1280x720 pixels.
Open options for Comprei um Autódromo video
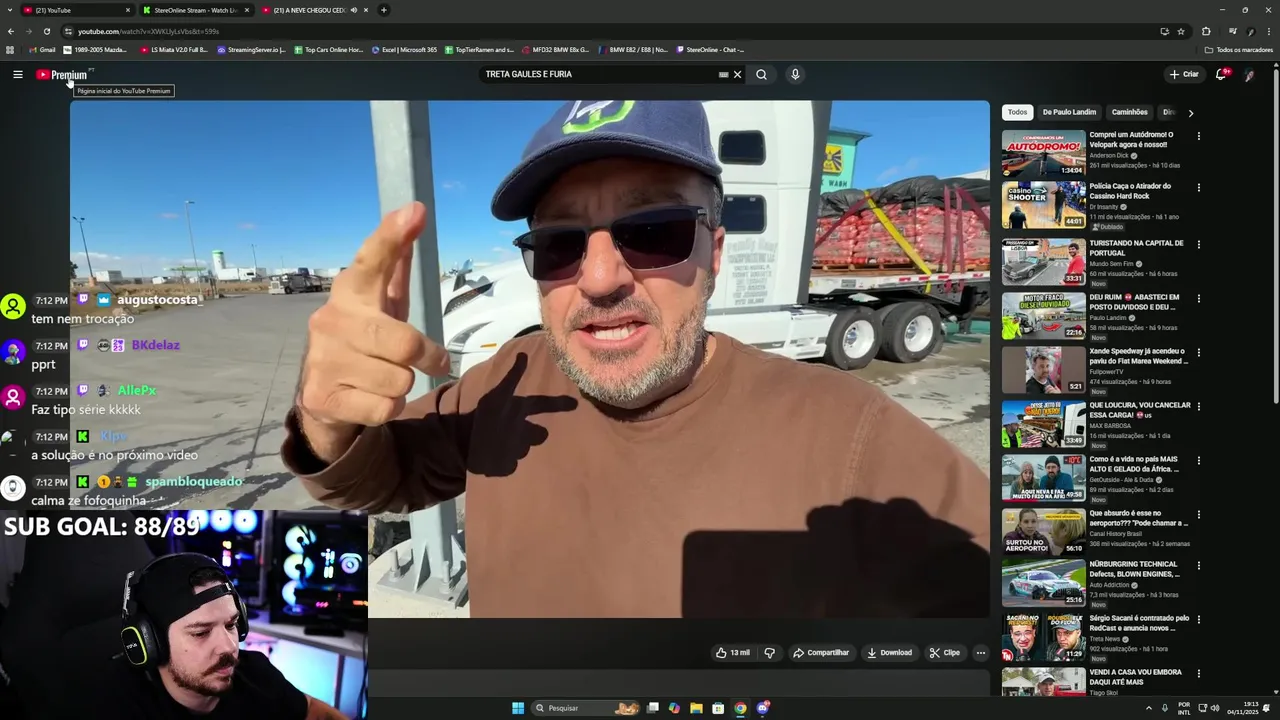click(x=1199, y=136)
